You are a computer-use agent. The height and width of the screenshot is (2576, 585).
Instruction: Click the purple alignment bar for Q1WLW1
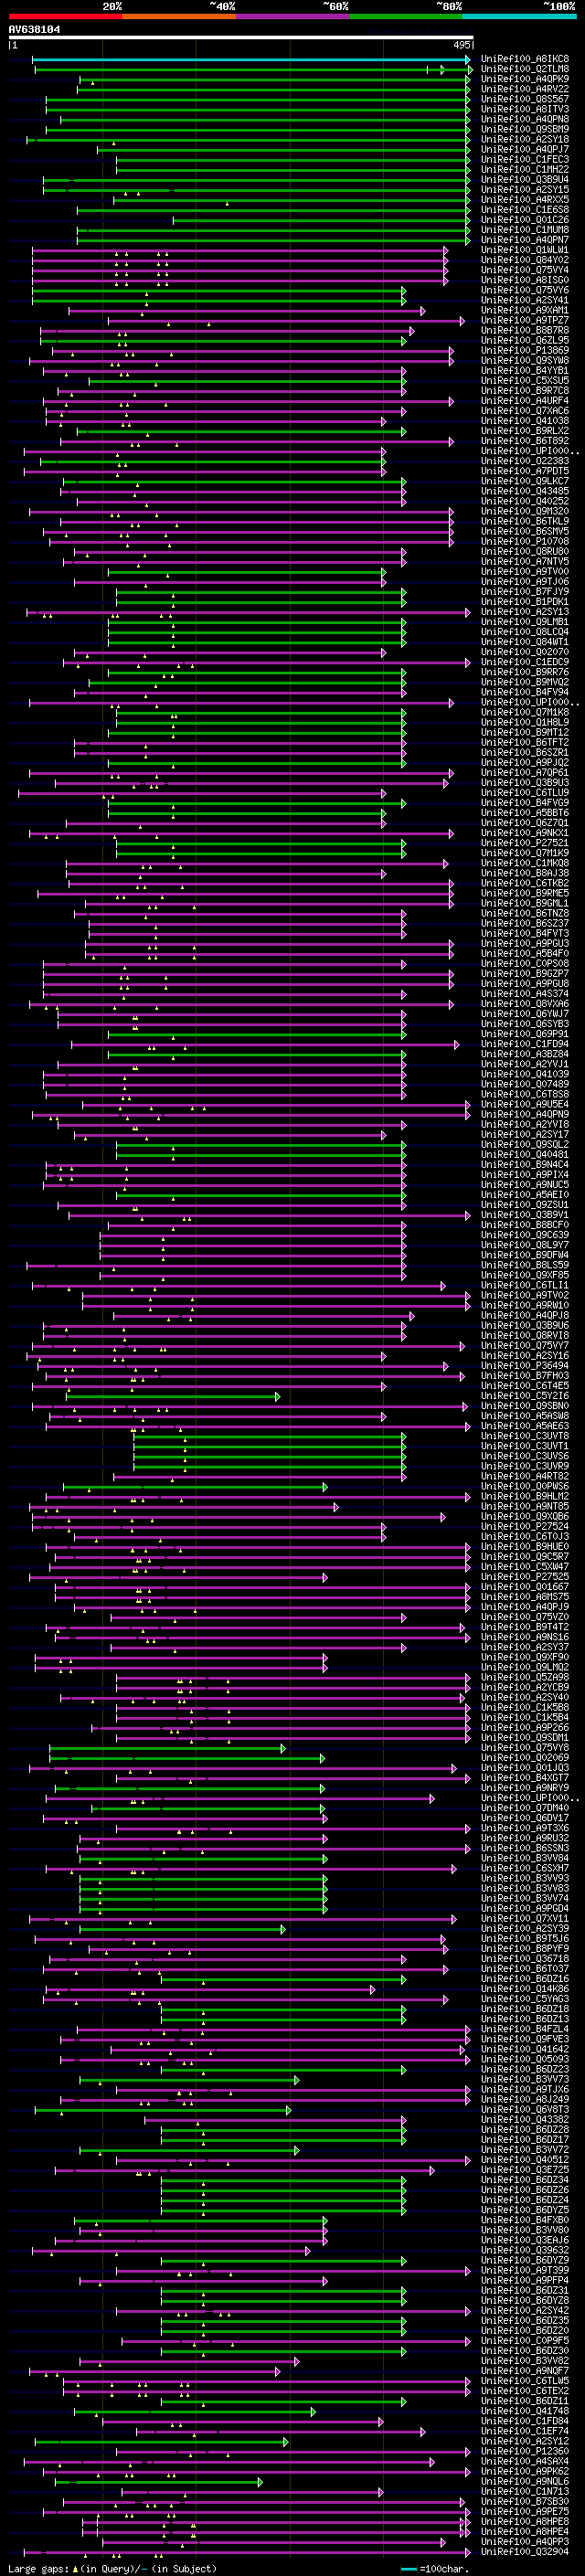pos(239,251)
